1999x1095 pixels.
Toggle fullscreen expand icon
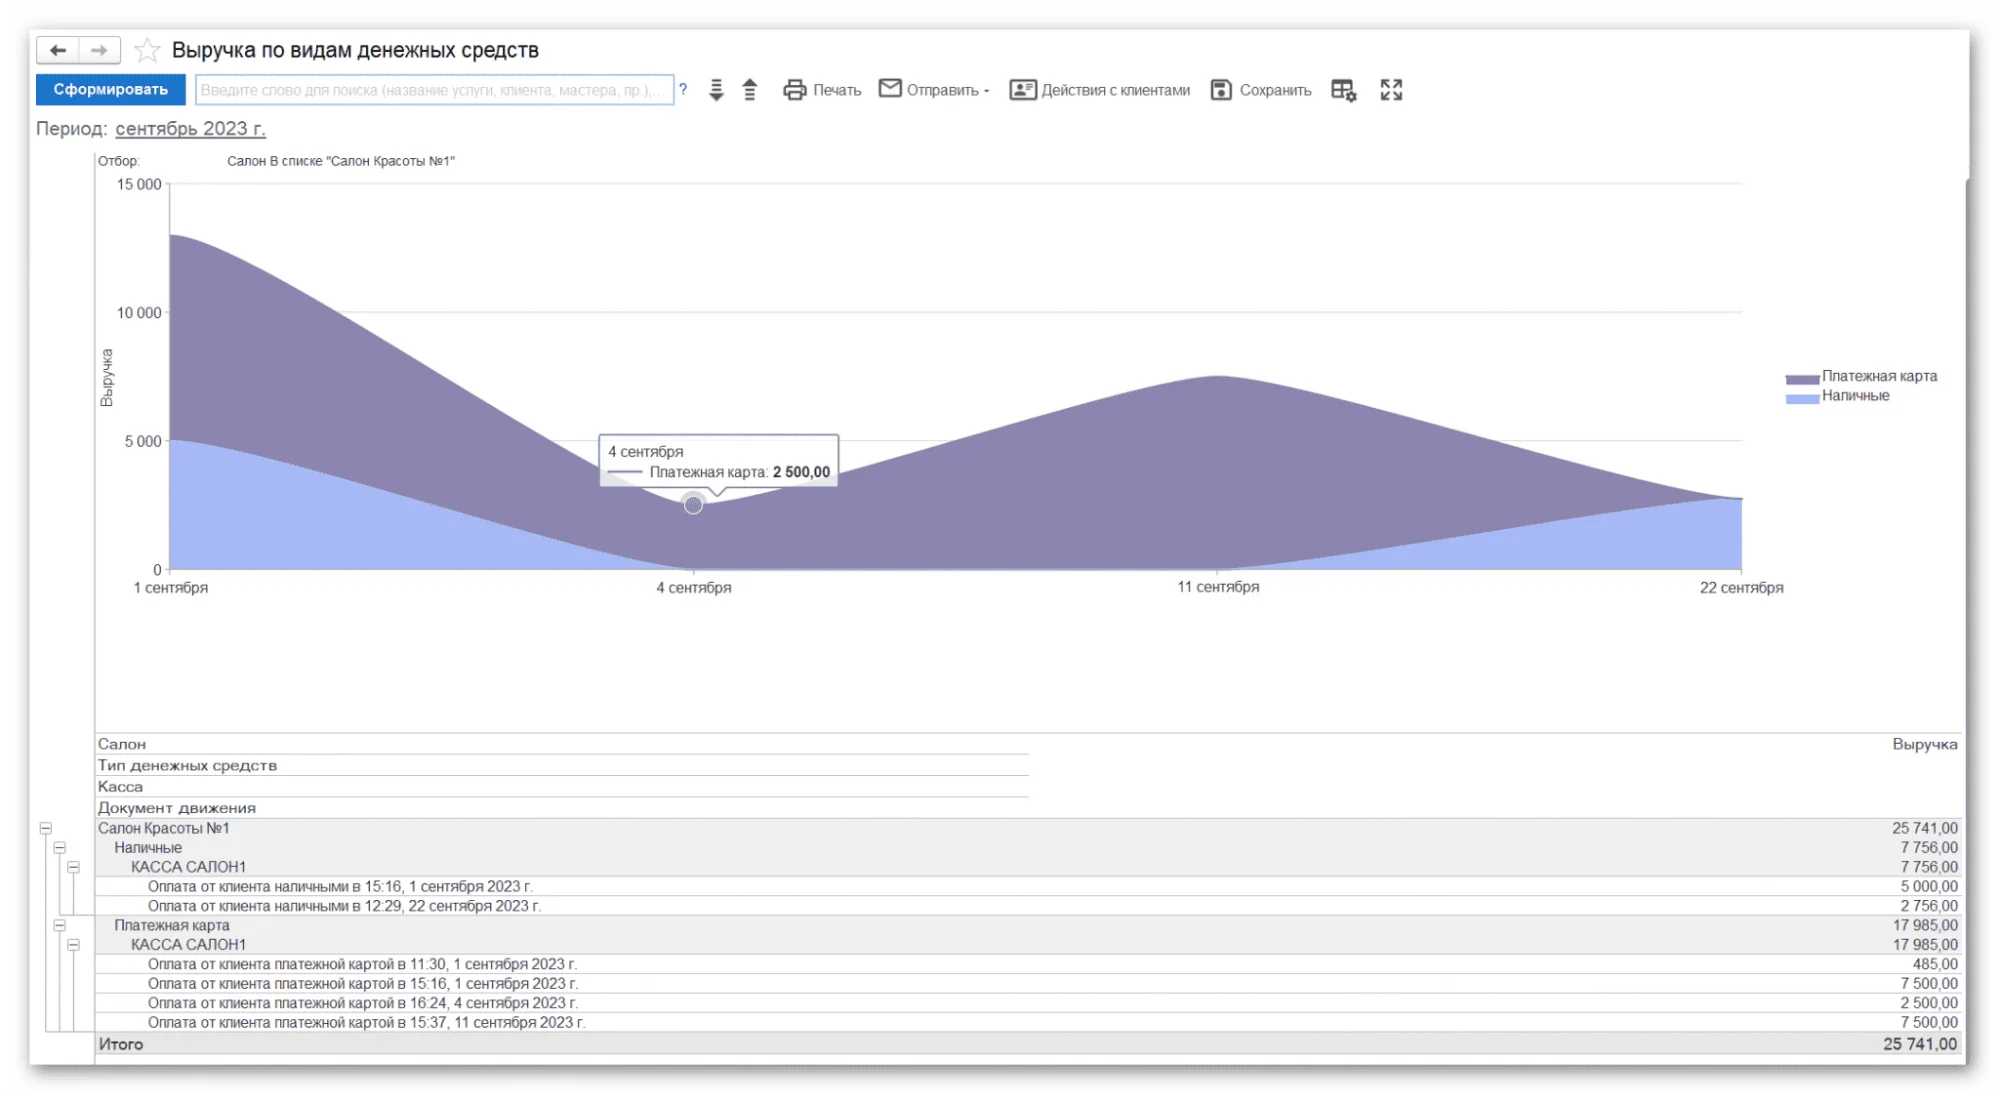pos(1391,90)
